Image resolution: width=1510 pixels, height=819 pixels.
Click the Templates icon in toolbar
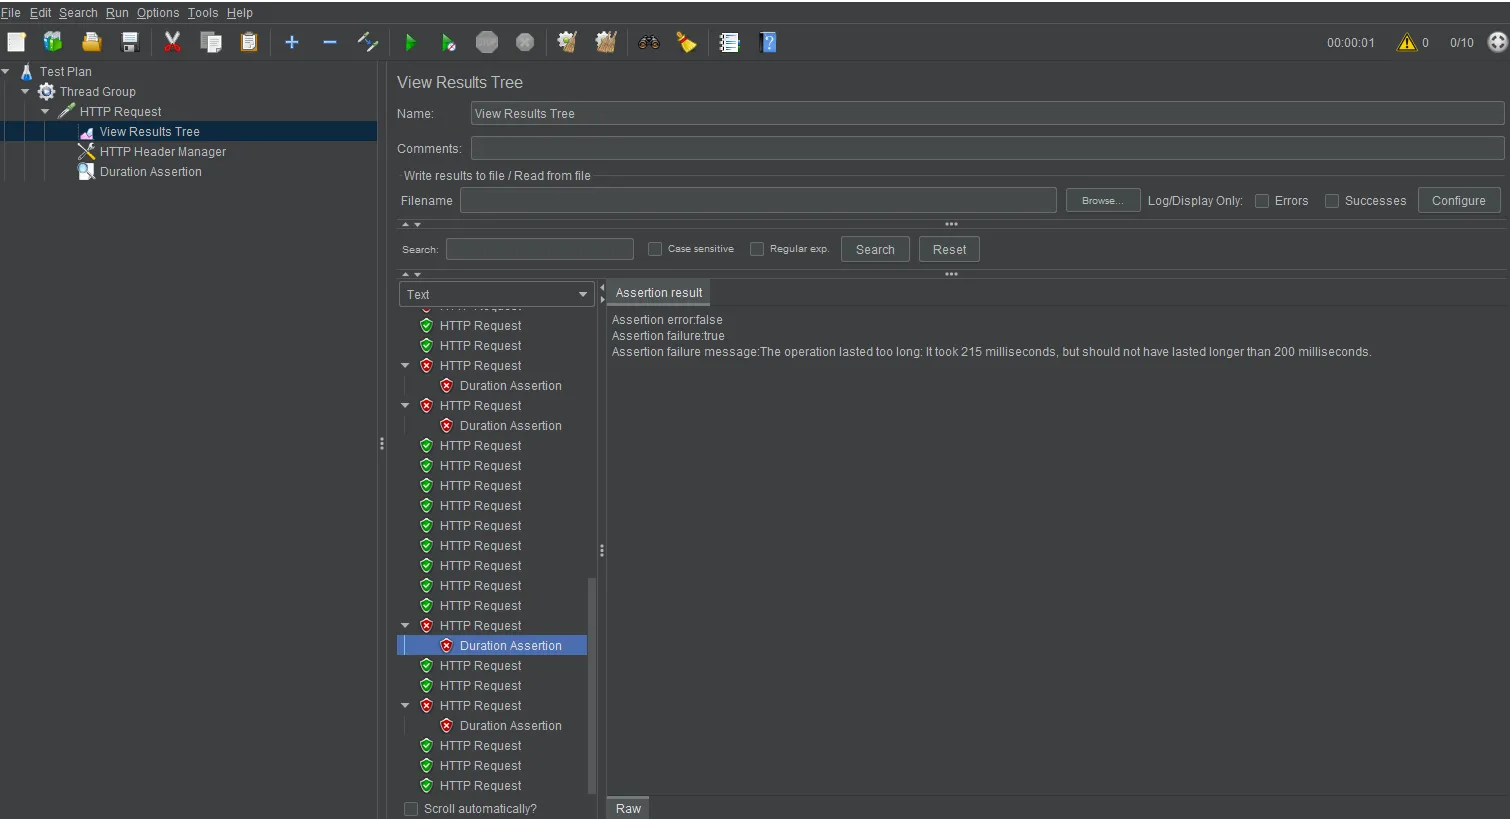[53, 42]
